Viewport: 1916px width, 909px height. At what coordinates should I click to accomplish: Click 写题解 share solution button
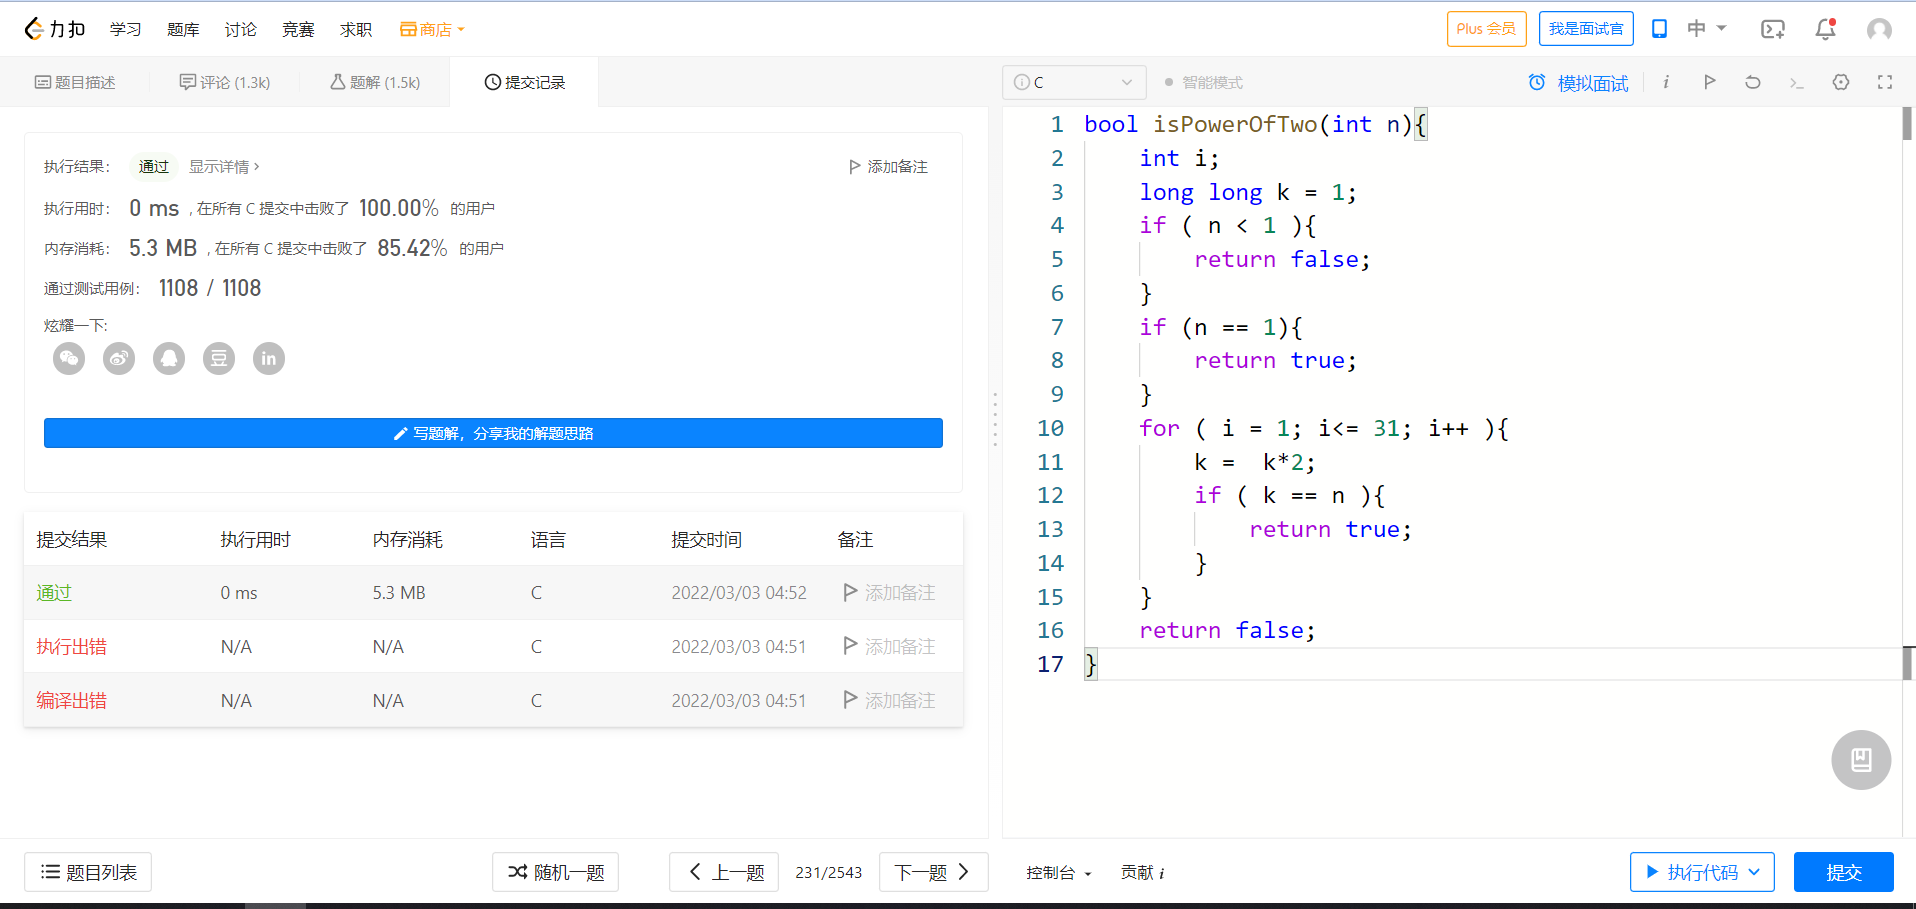point(493,433)
